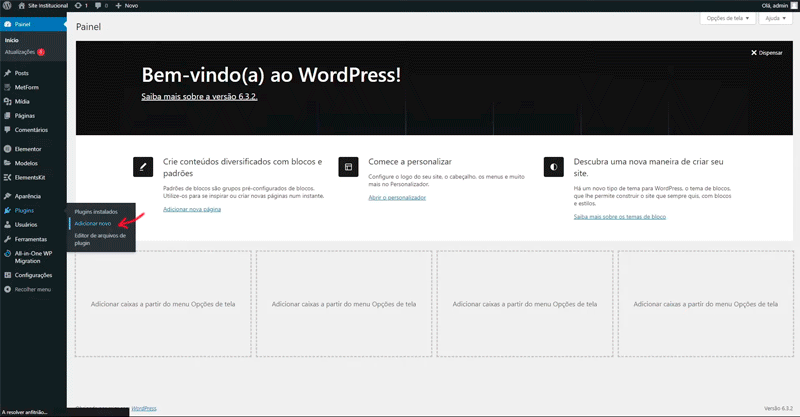
Task: Open Editor de arquivos de plugin
Action: click(x=100, y=239)
